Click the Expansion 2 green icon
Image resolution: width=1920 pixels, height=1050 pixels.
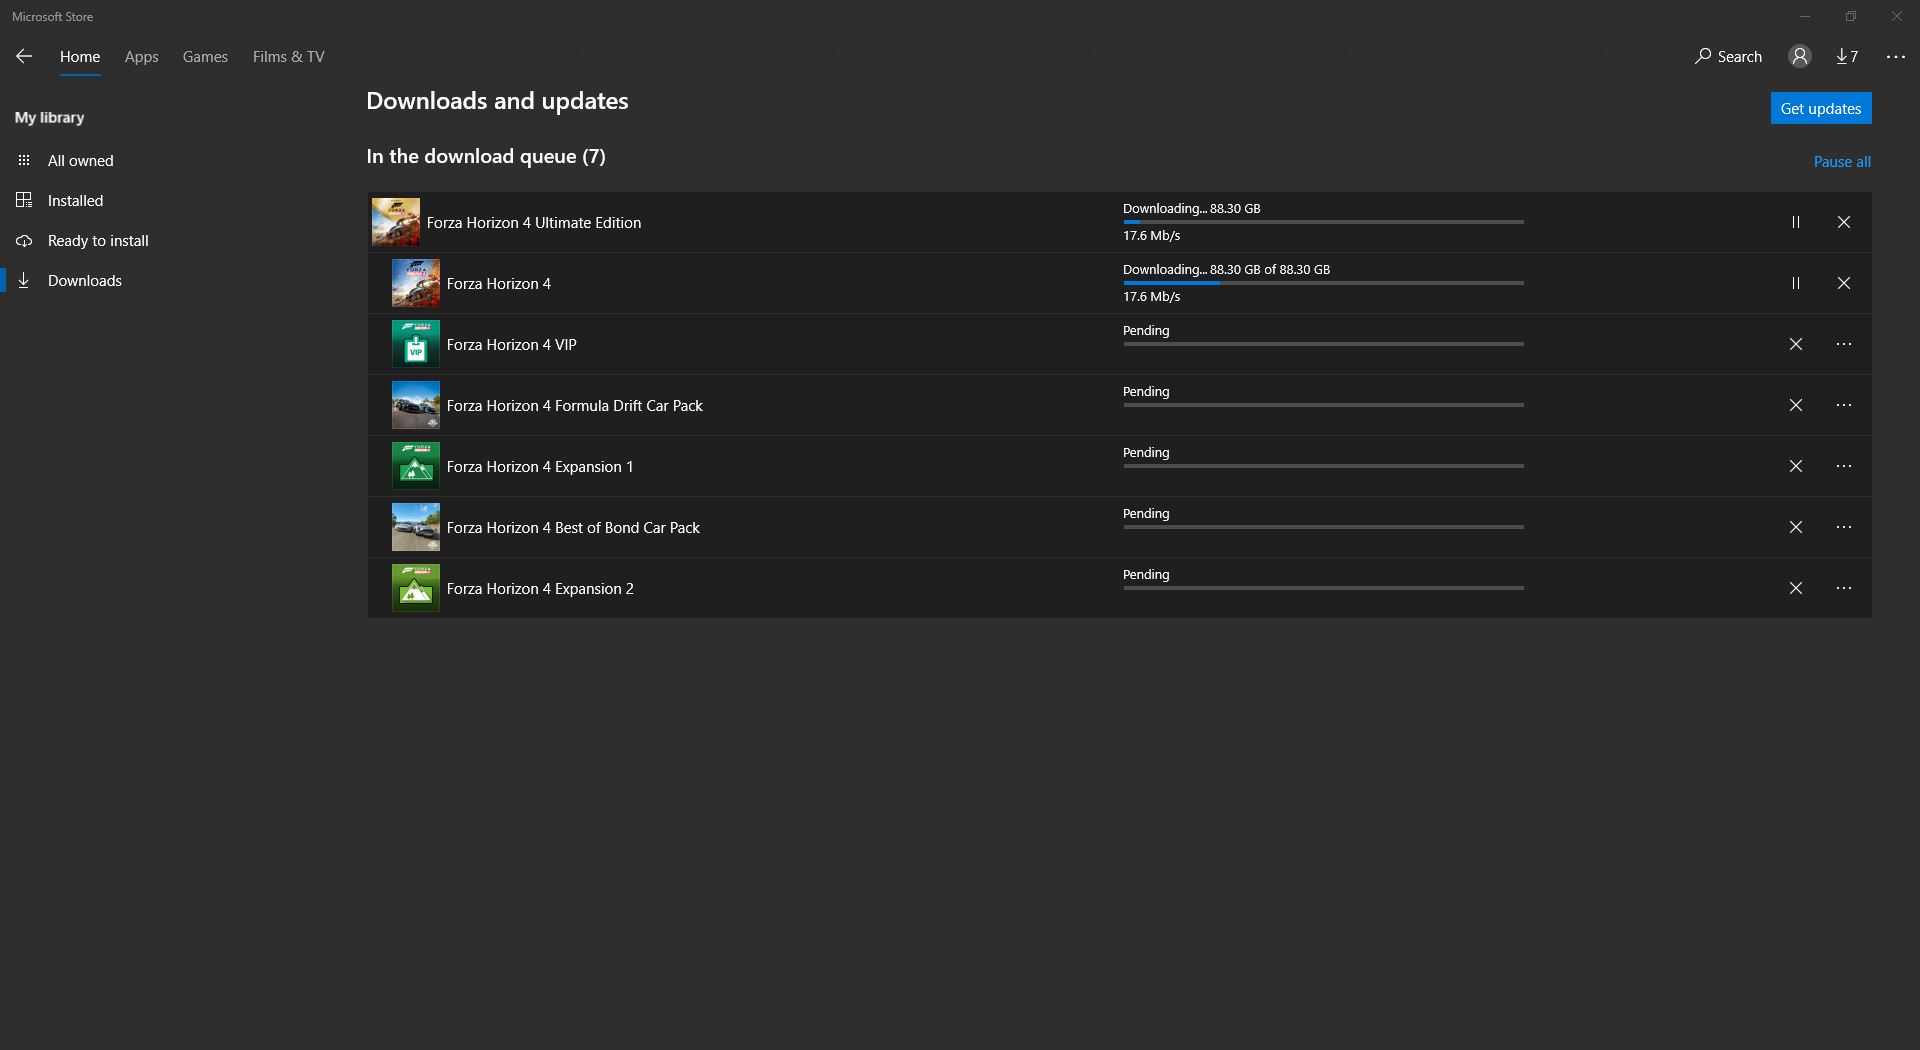click(x=416, y=588)
